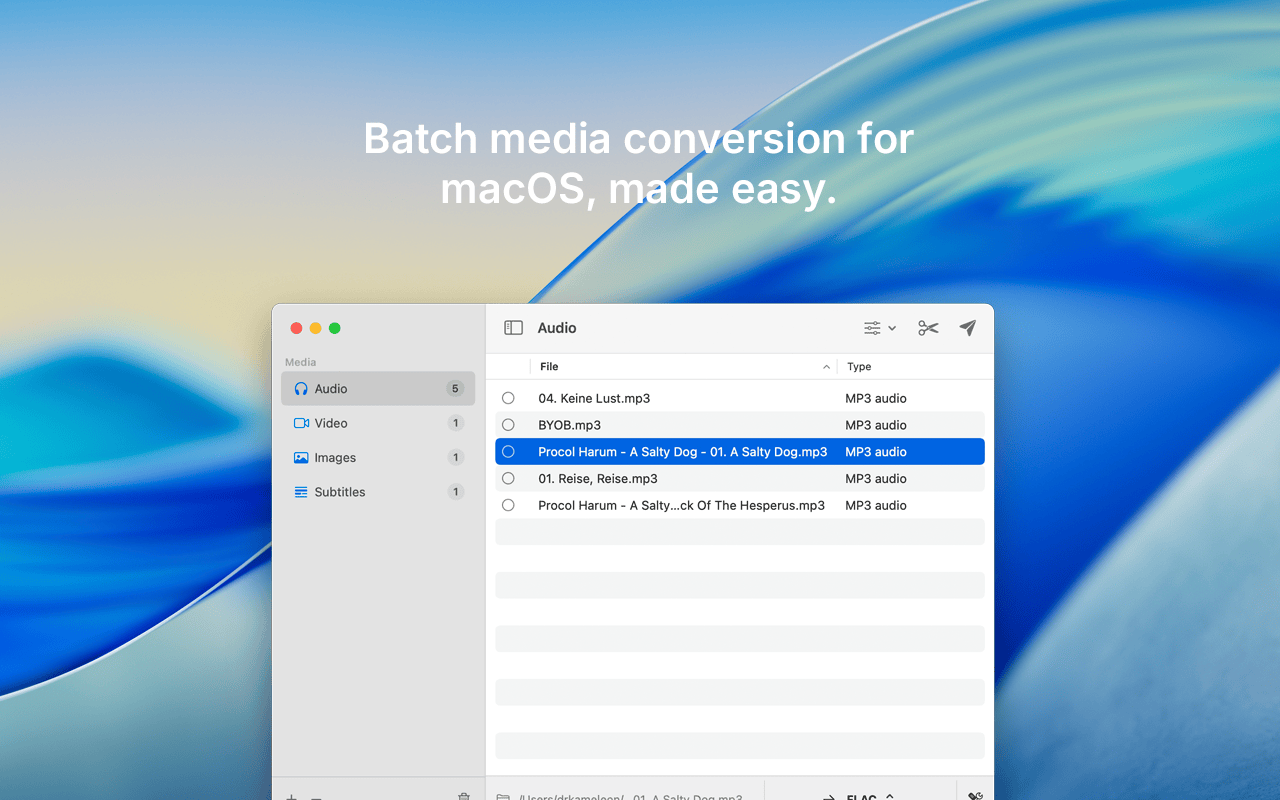Select the Procol Harum Hesperus.mp3 file
1280x800 pixels.
tap(682, 505)
